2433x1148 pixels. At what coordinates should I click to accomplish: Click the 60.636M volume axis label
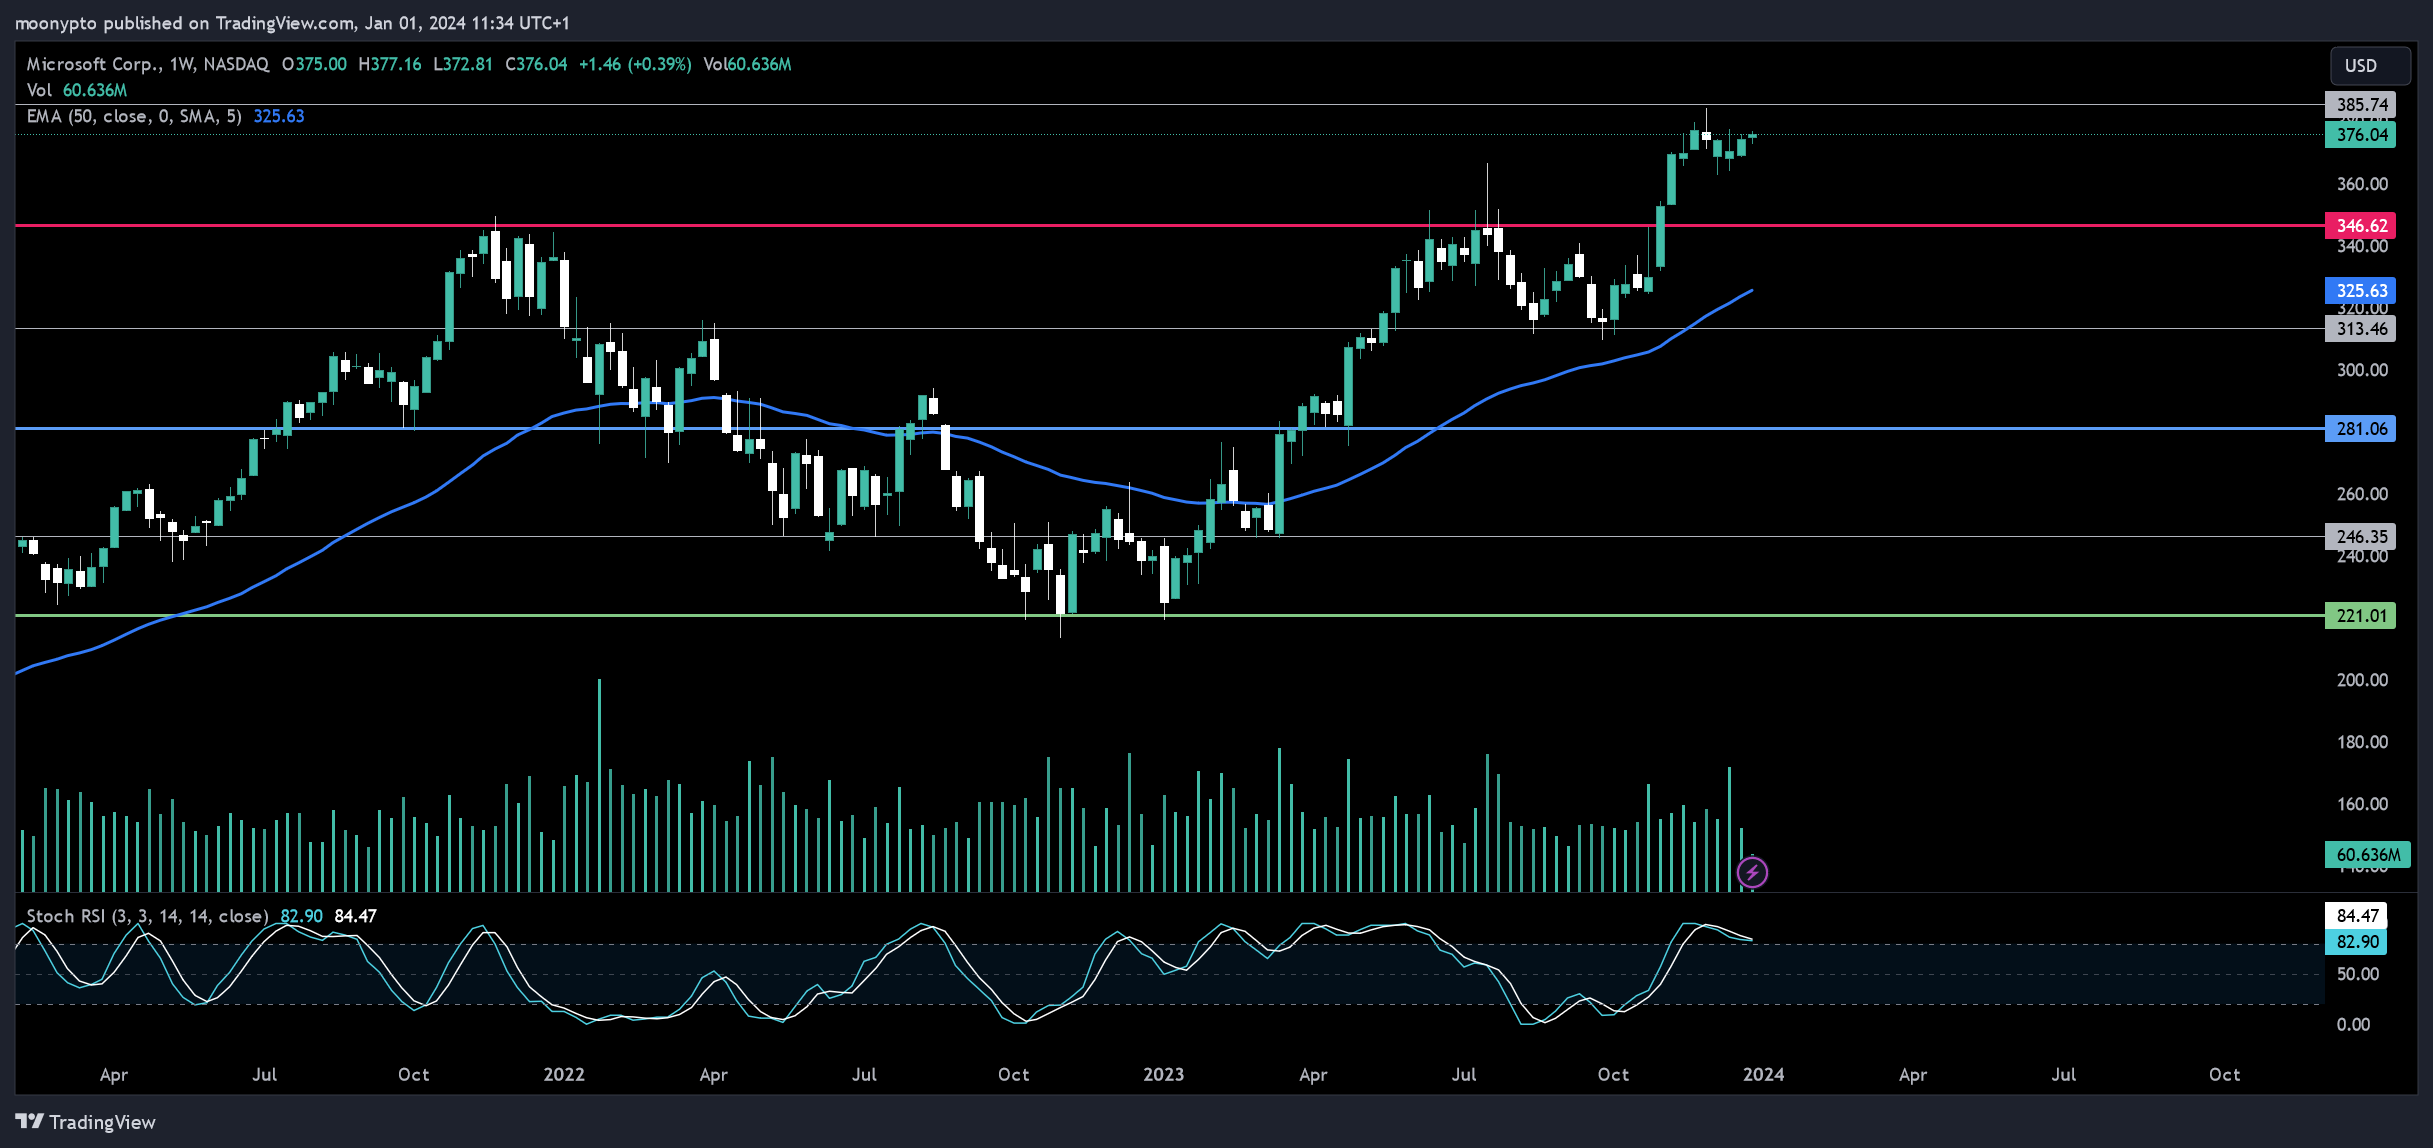point(2367,855)
